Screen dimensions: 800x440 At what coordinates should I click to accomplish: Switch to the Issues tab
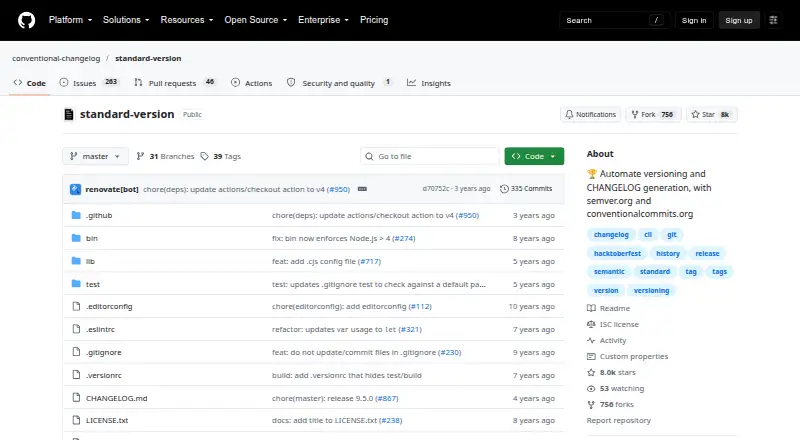tap(89, 83)
